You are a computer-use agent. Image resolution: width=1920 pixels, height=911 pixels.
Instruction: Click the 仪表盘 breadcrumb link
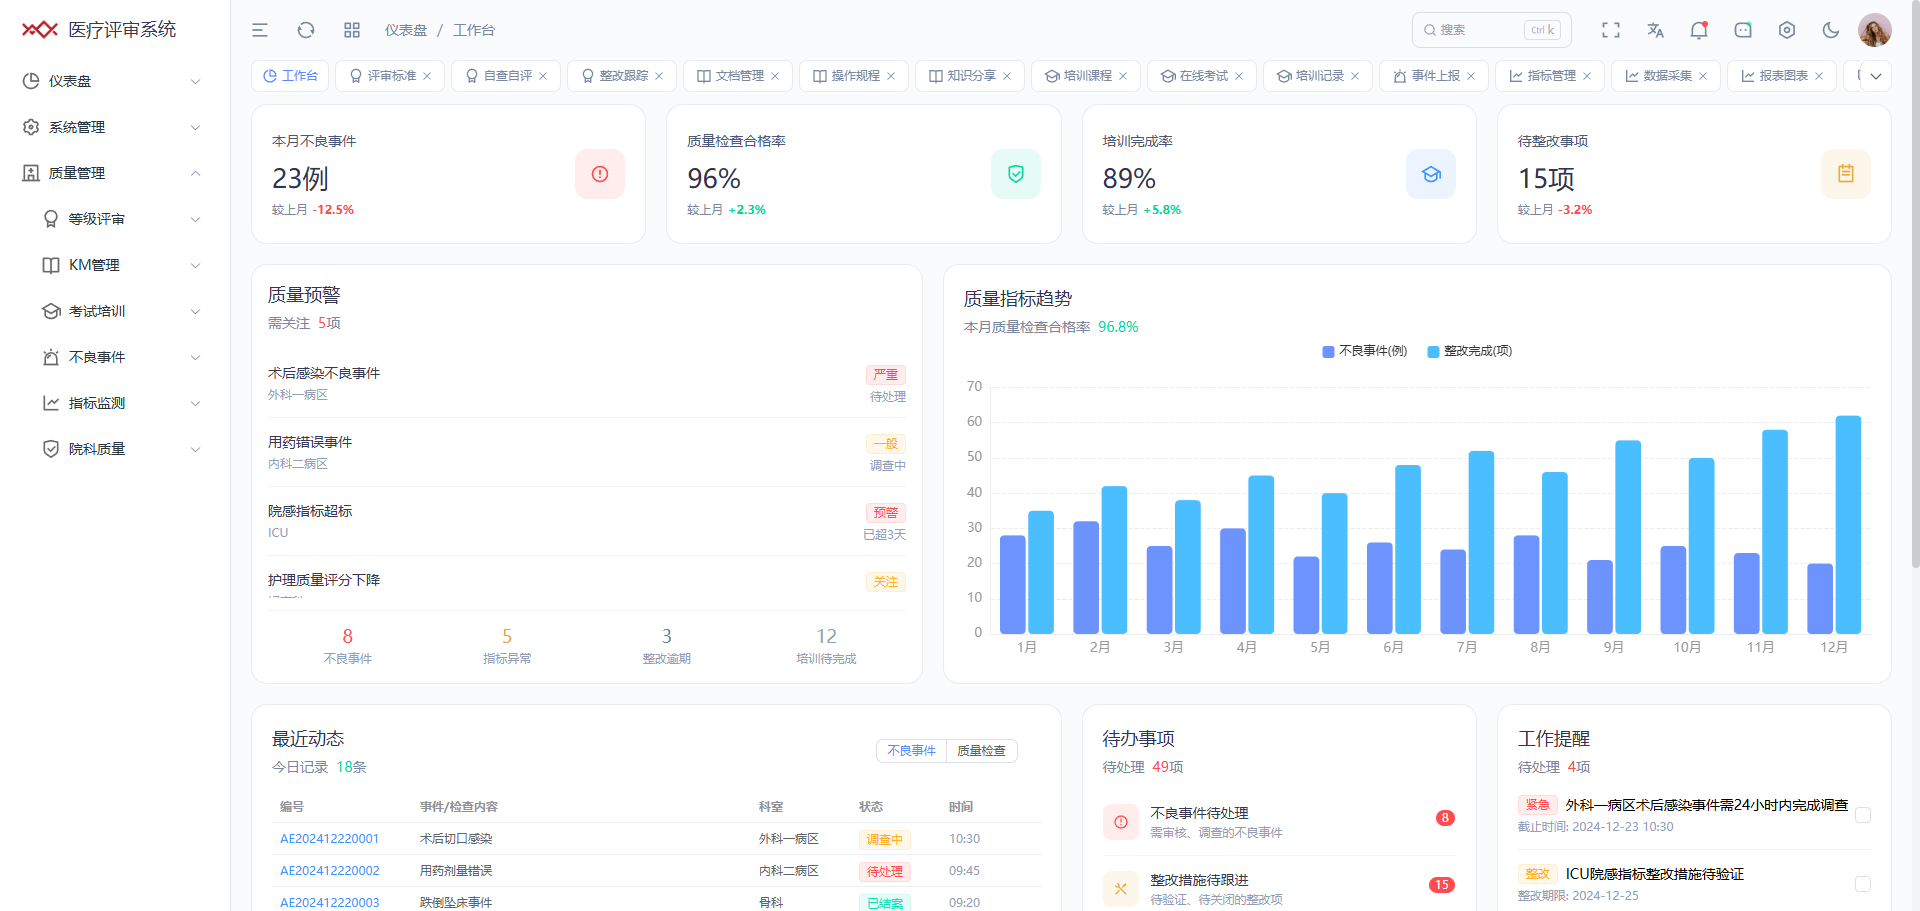[x=406, y=30]
